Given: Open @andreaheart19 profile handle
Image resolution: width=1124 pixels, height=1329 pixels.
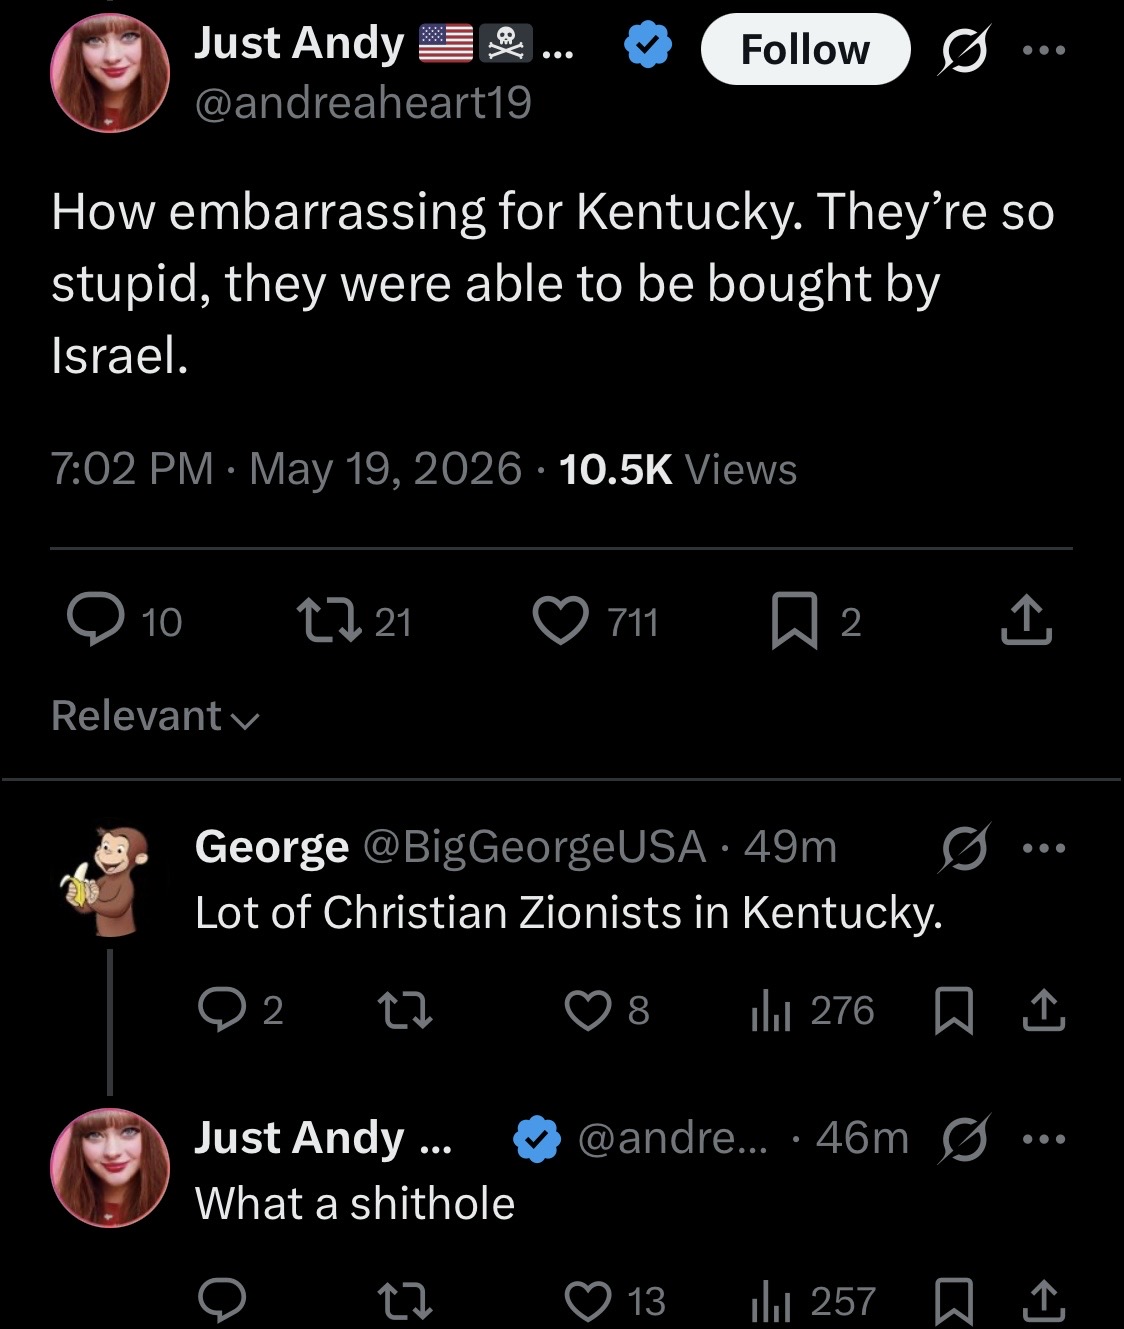Looking at the screenshot, I should click(363, 103).
